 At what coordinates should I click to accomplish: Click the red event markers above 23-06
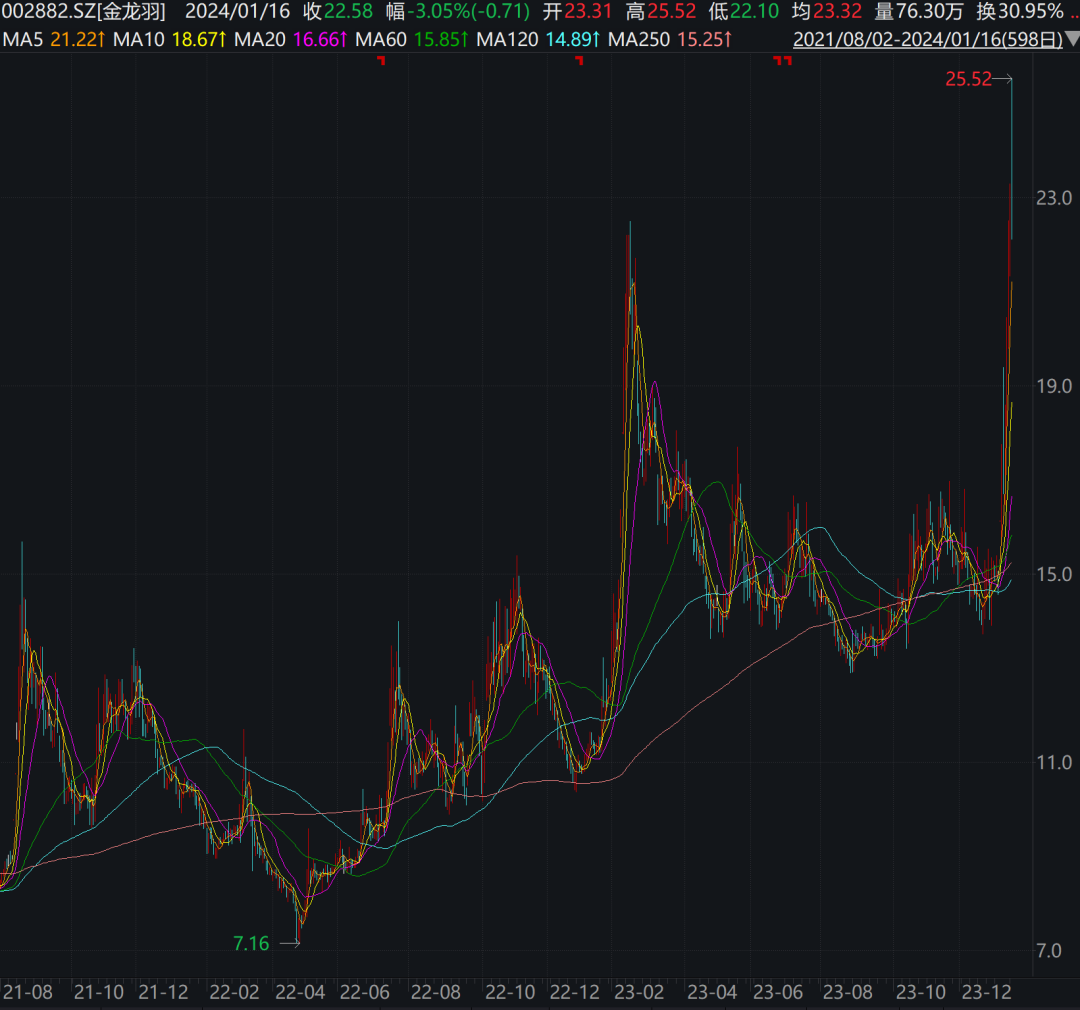(783, 62)
